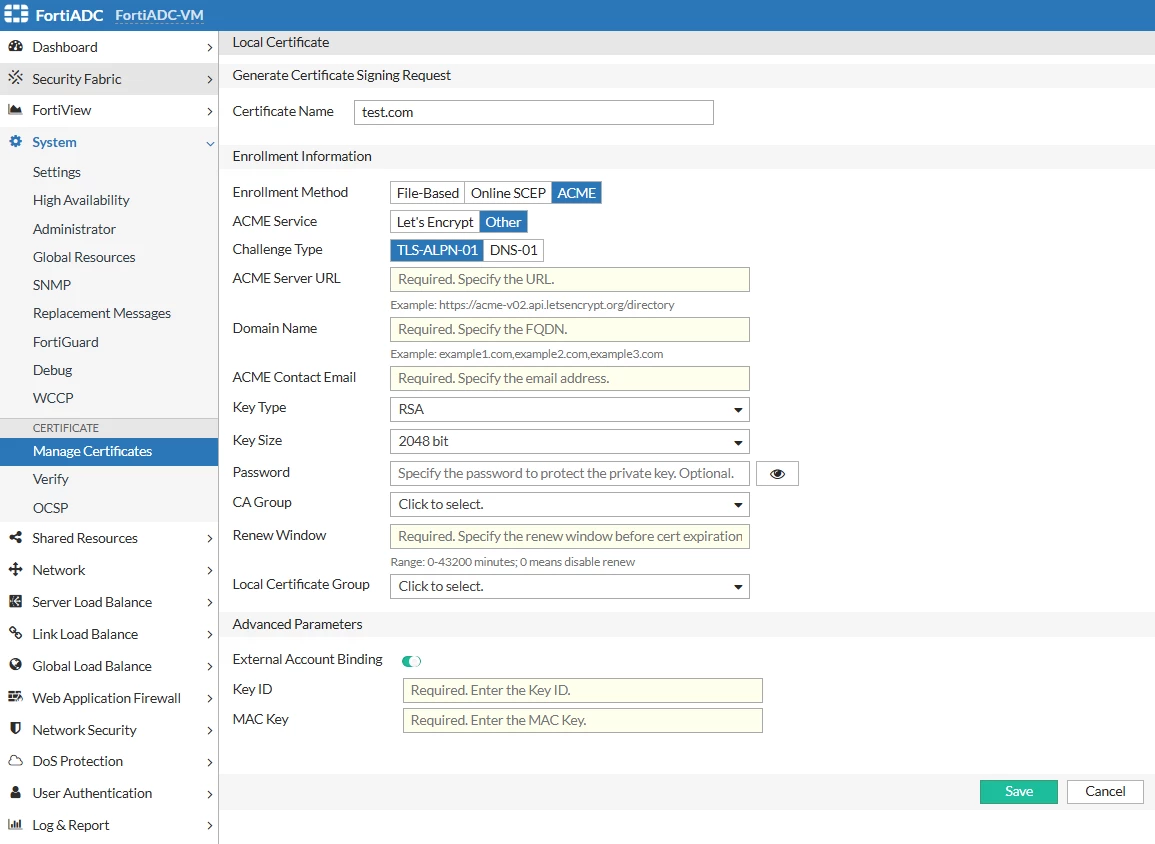Open Debug page
Screen dimensions: 1155x844
click(52, 370)
